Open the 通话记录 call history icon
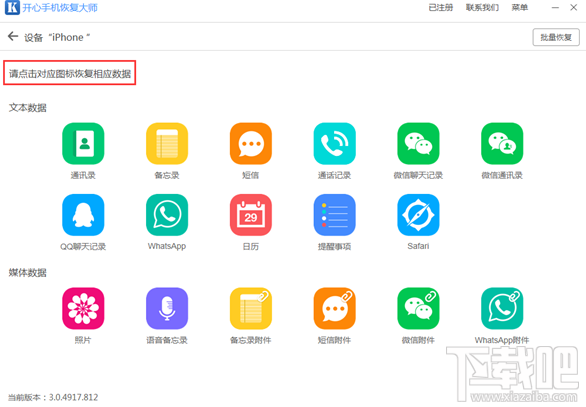The height and width of the screenshot is (407, 586). (334, 144)
